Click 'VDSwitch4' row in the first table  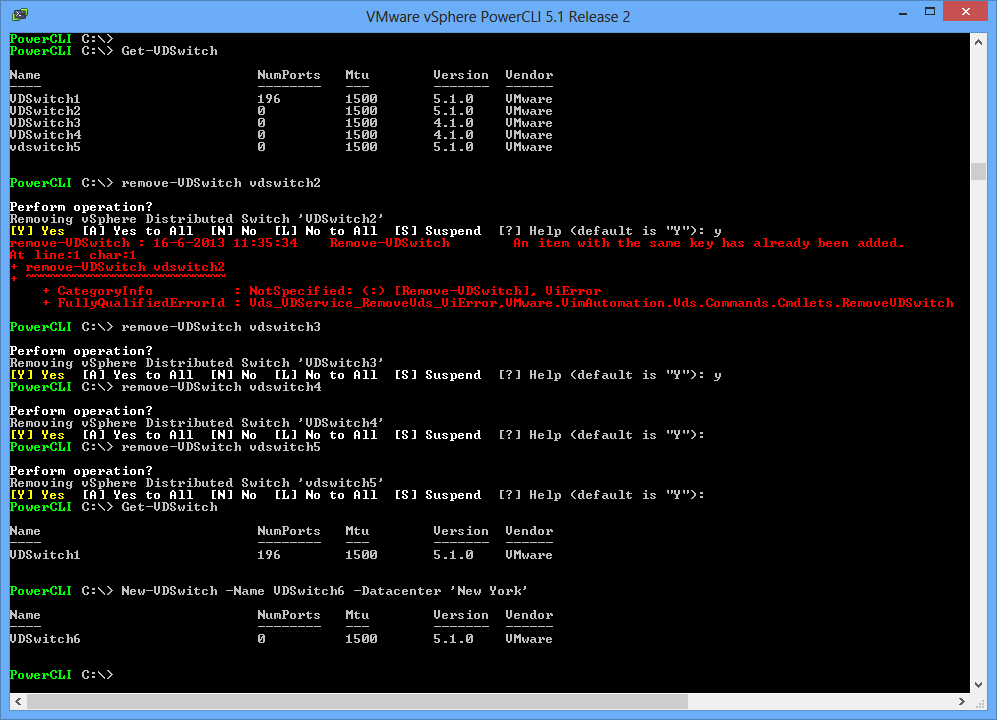click(281, 135)
